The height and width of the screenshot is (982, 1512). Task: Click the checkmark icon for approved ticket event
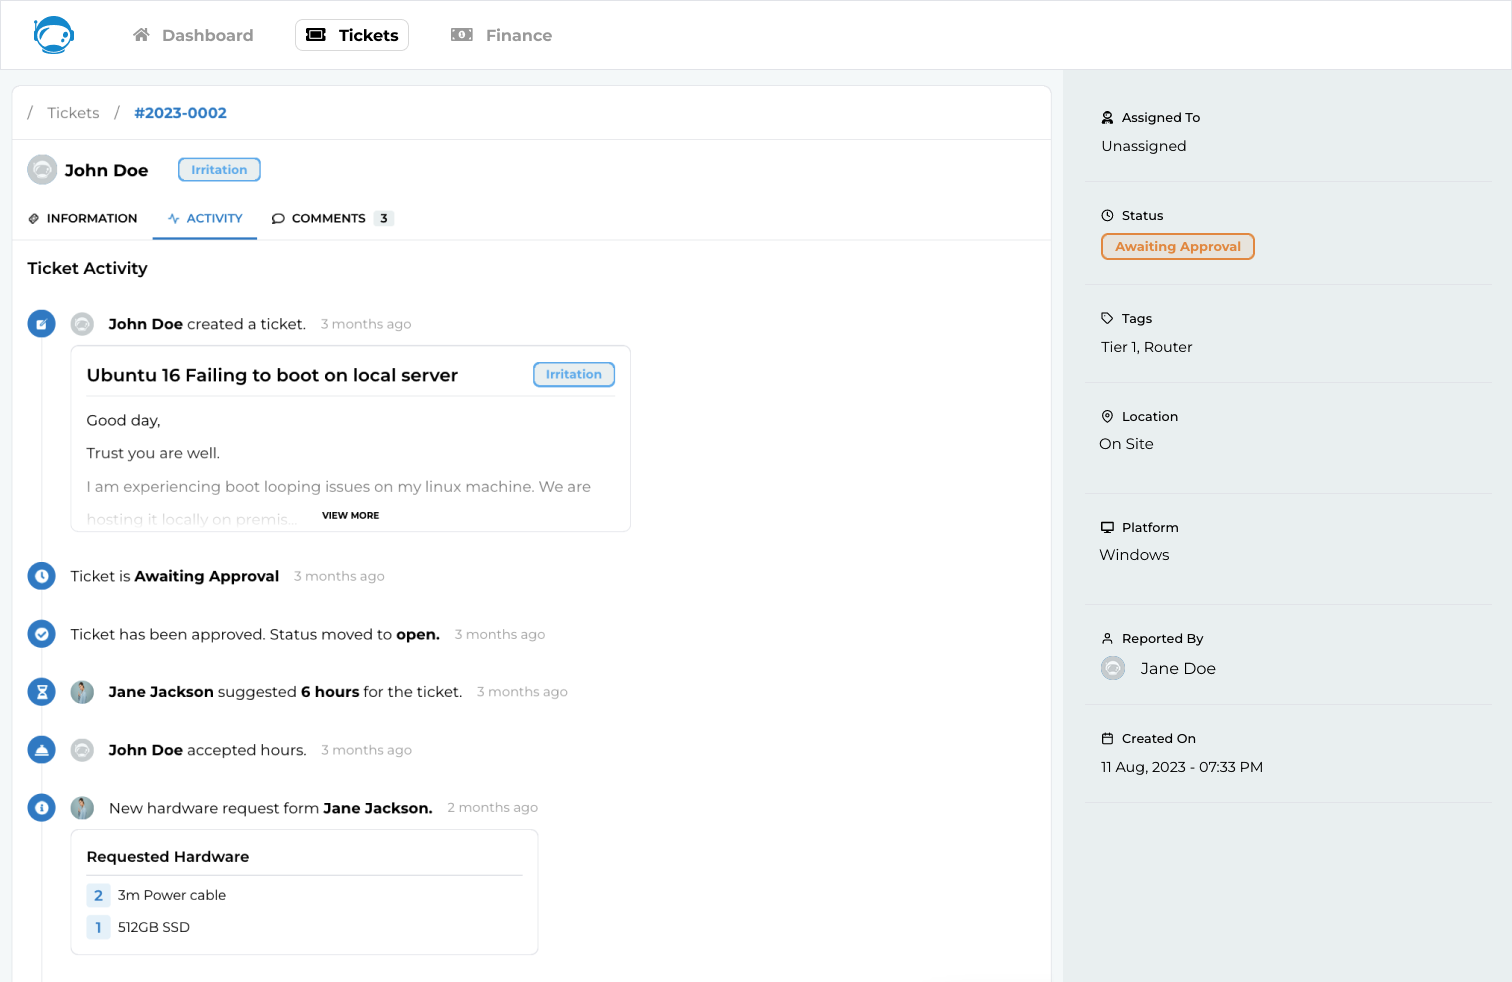[x=41, y=634]
